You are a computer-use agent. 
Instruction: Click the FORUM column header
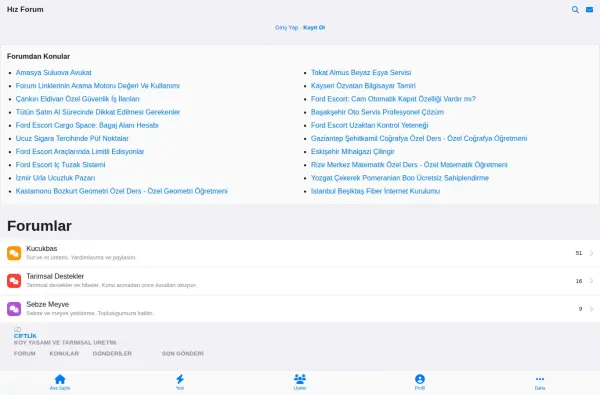(x=24, y=354)
